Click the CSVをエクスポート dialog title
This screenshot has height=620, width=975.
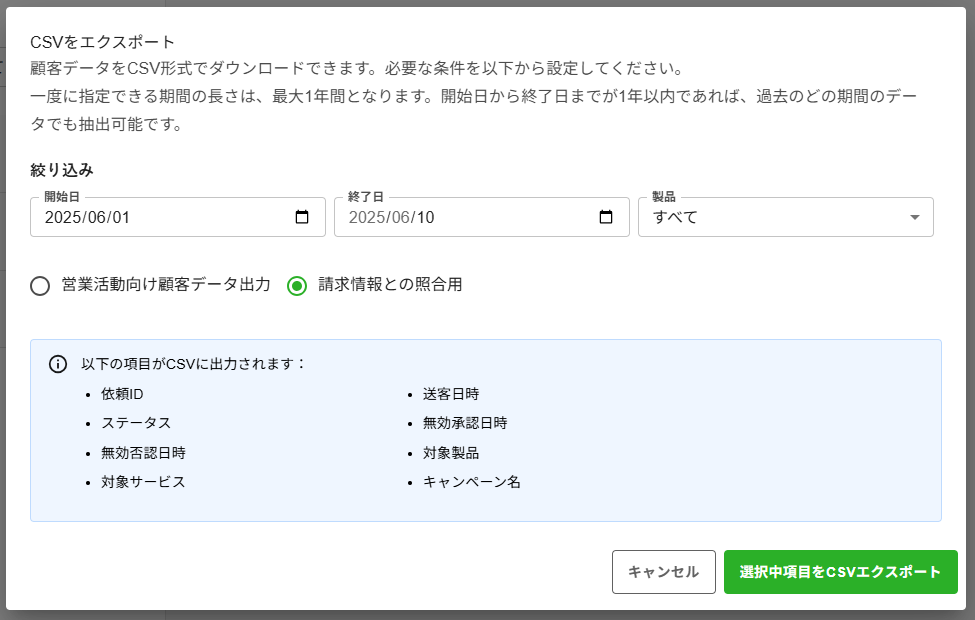[x=103, y=42]
